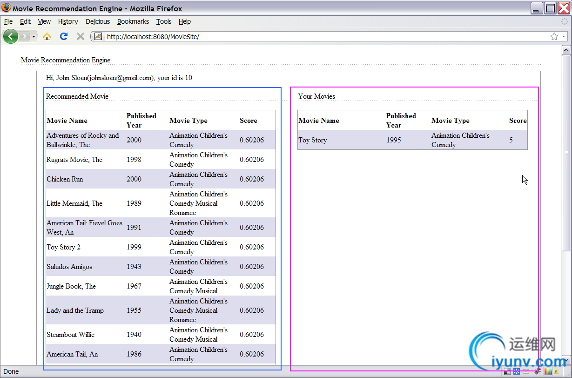Viewport: 572px width, 378px height.
Task: Select 'Steamboat Willie' movie name
Action: coord(70,335)
